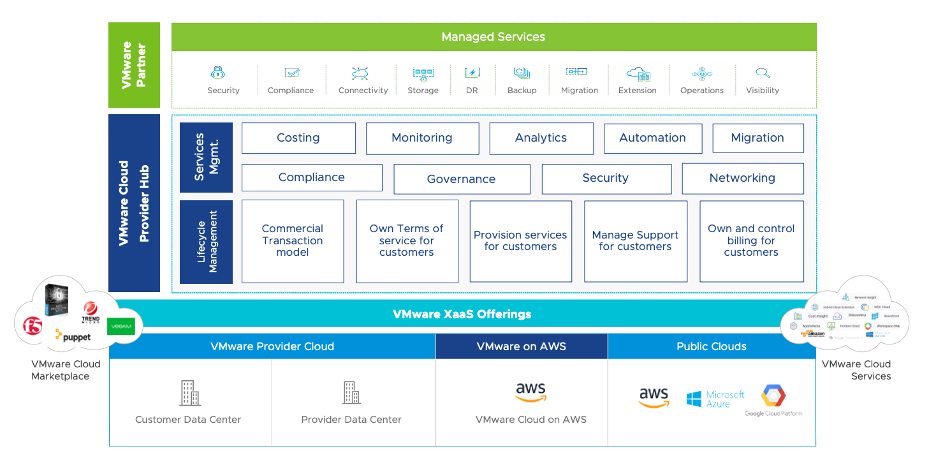Screen dimensions: 936x472
Task: Click the AWS logo above VMware Cloud on AWS
Action: coord(531,391)
